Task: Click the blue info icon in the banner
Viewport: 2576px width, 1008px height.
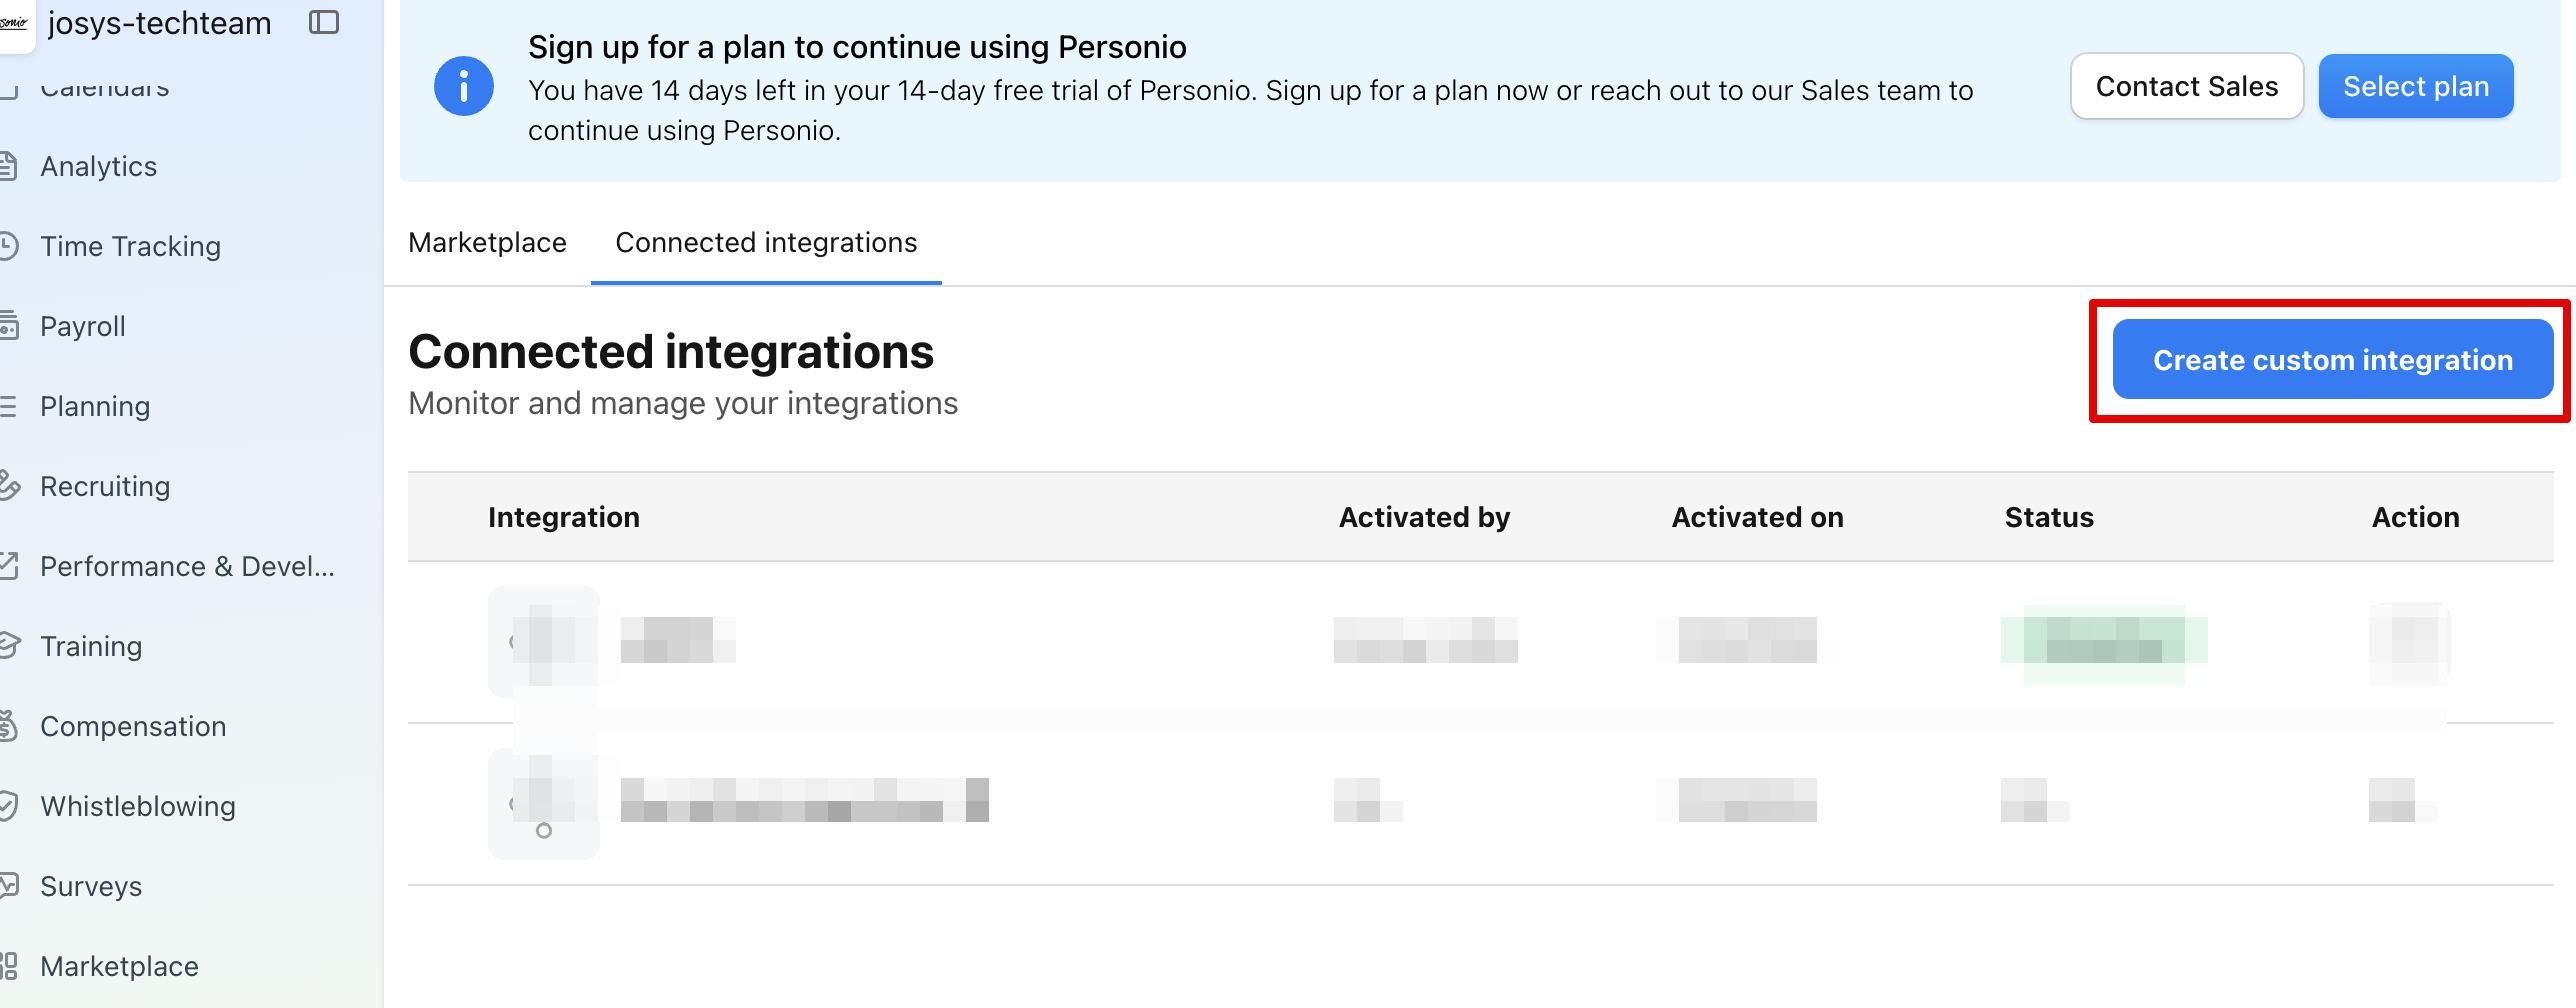Action: click(463, 87)
